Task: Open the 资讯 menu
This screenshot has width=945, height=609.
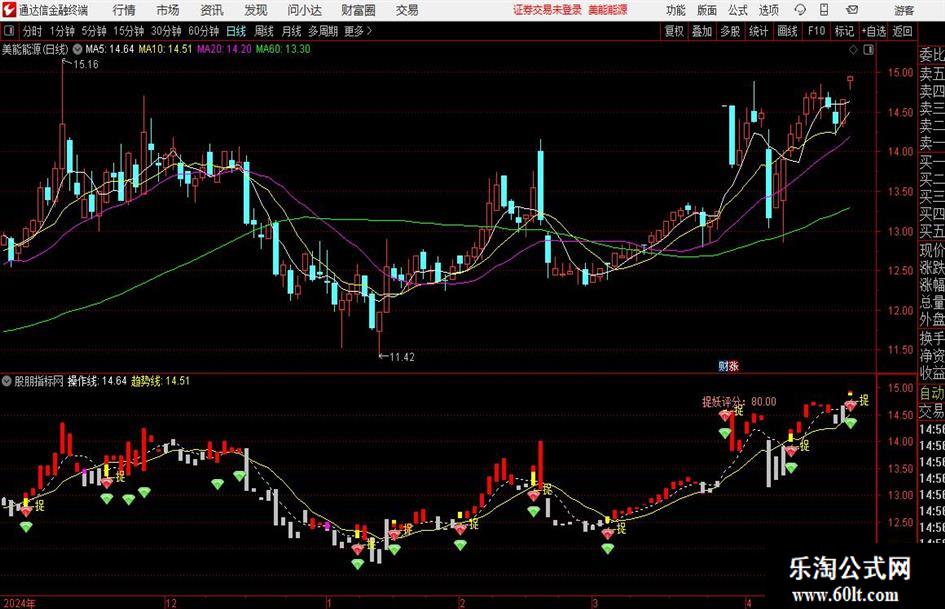Action: [x=212, y=10]
